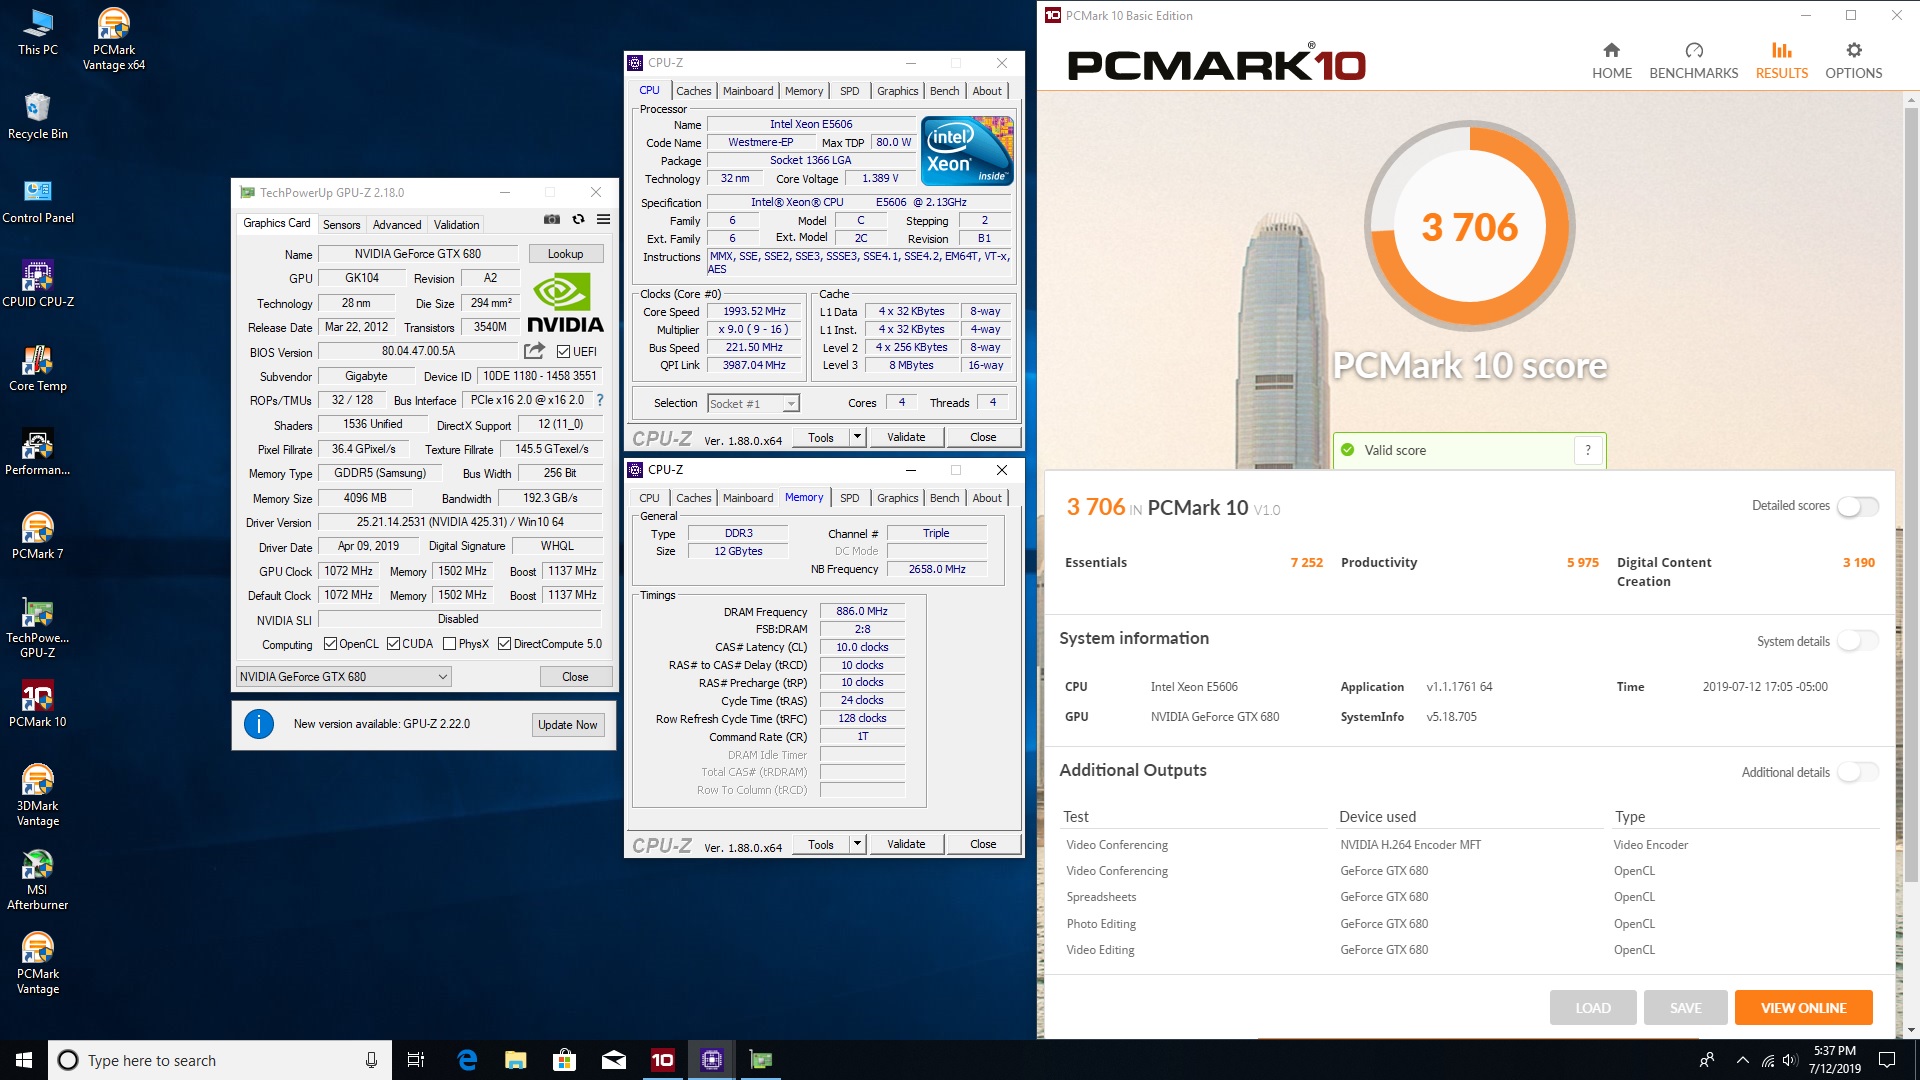The height and width of the screenshot is (1080, 1920).
Task: Click GPU-Z refresh icon
Action: pyautogui.click(x=578, y=219)
